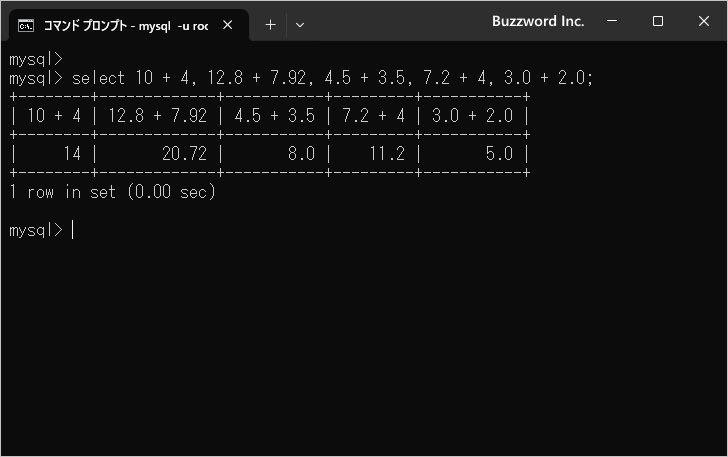Viewport: 728px width, 457px height.
Task: Maximize the terminal window
Action: 657,21
